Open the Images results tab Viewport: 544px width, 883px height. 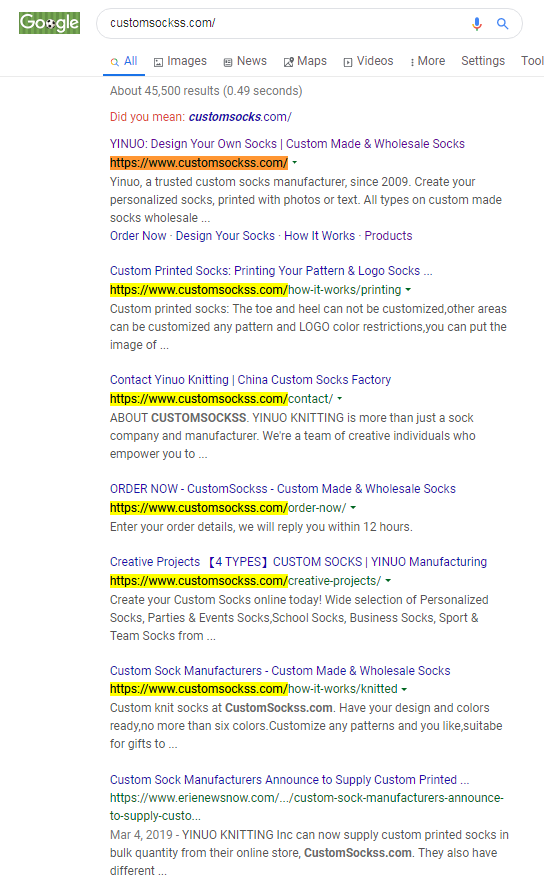click(x=180, y=61)
